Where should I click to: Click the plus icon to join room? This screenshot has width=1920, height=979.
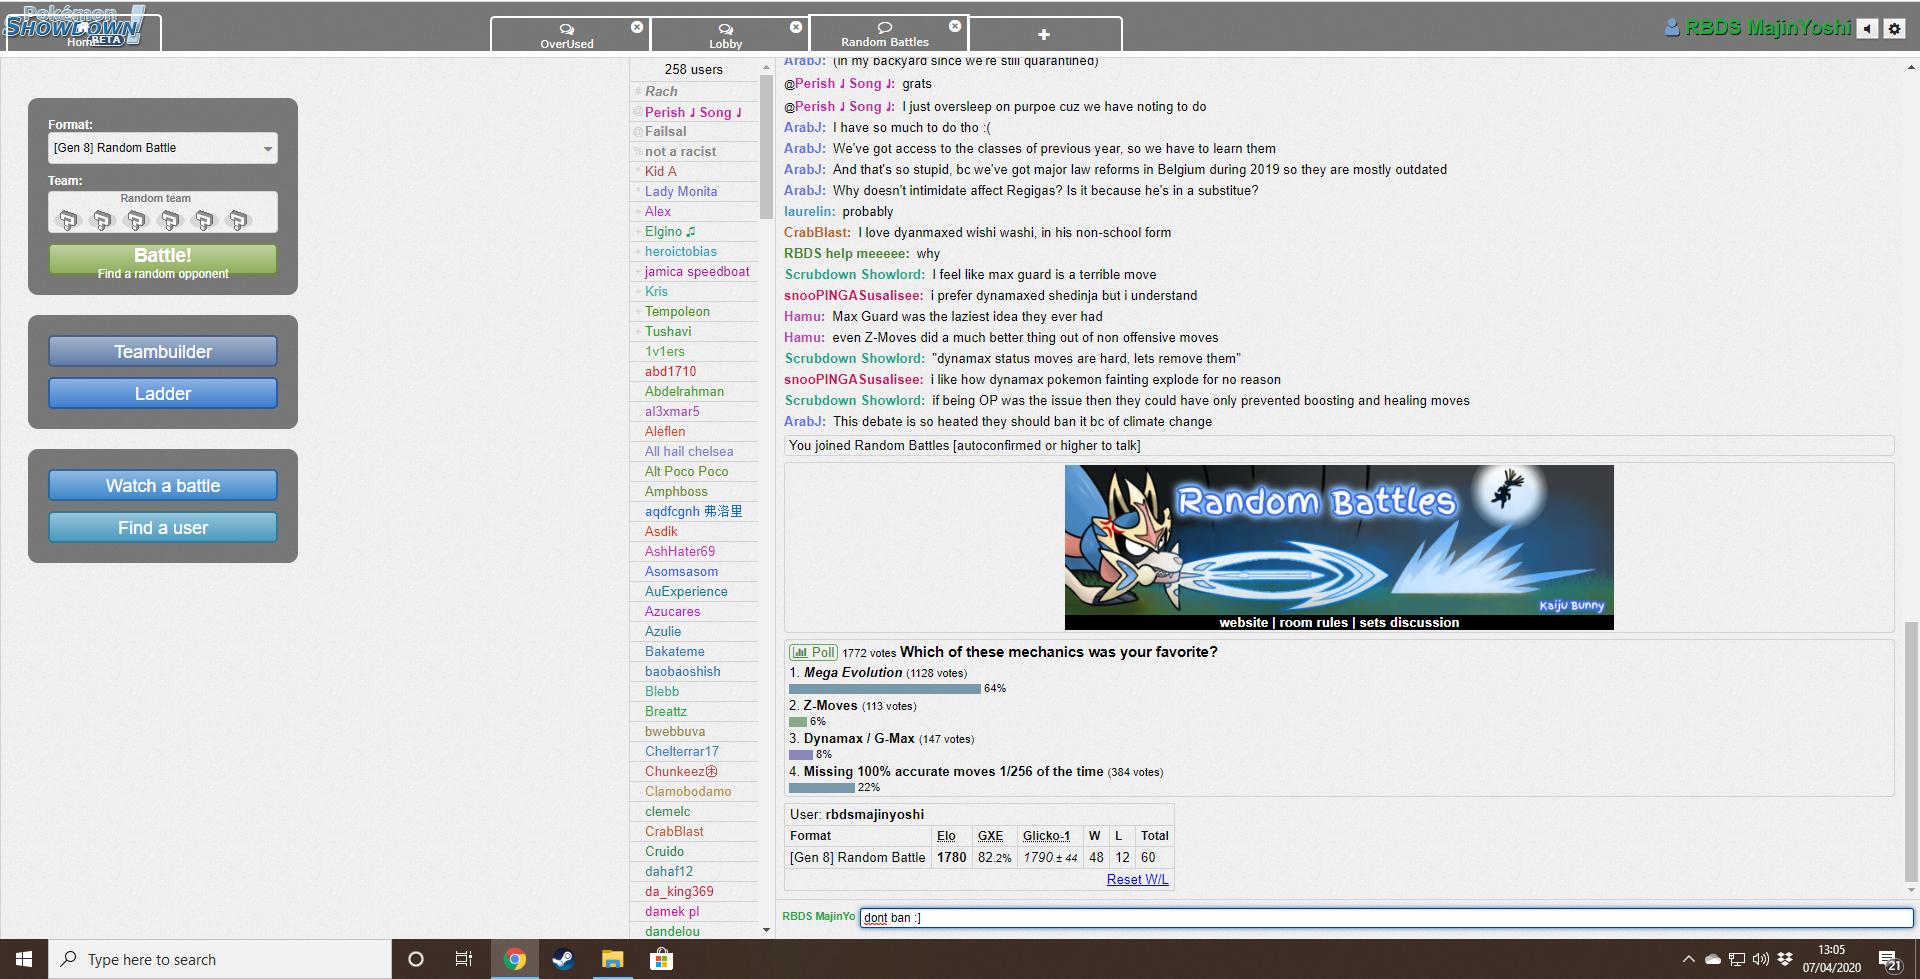(x=1044, y=34)
